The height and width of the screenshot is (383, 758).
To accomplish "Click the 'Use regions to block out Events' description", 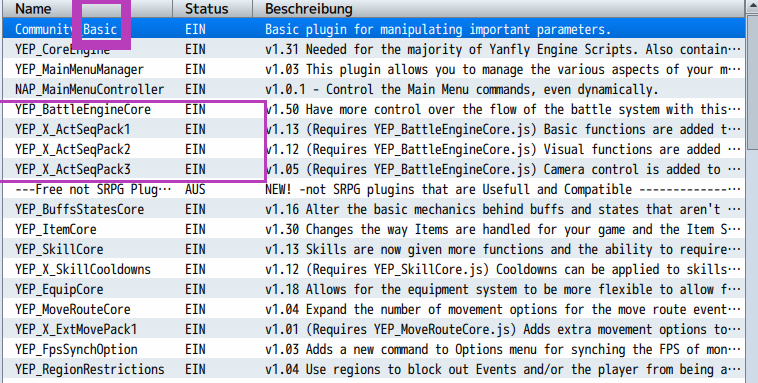I will [503, 369].
